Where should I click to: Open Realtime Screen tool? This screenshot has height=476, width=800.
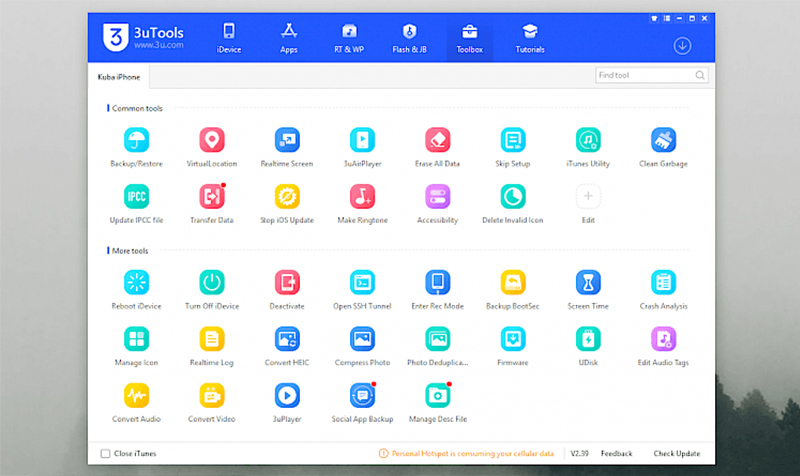click(x=287, y=140)
